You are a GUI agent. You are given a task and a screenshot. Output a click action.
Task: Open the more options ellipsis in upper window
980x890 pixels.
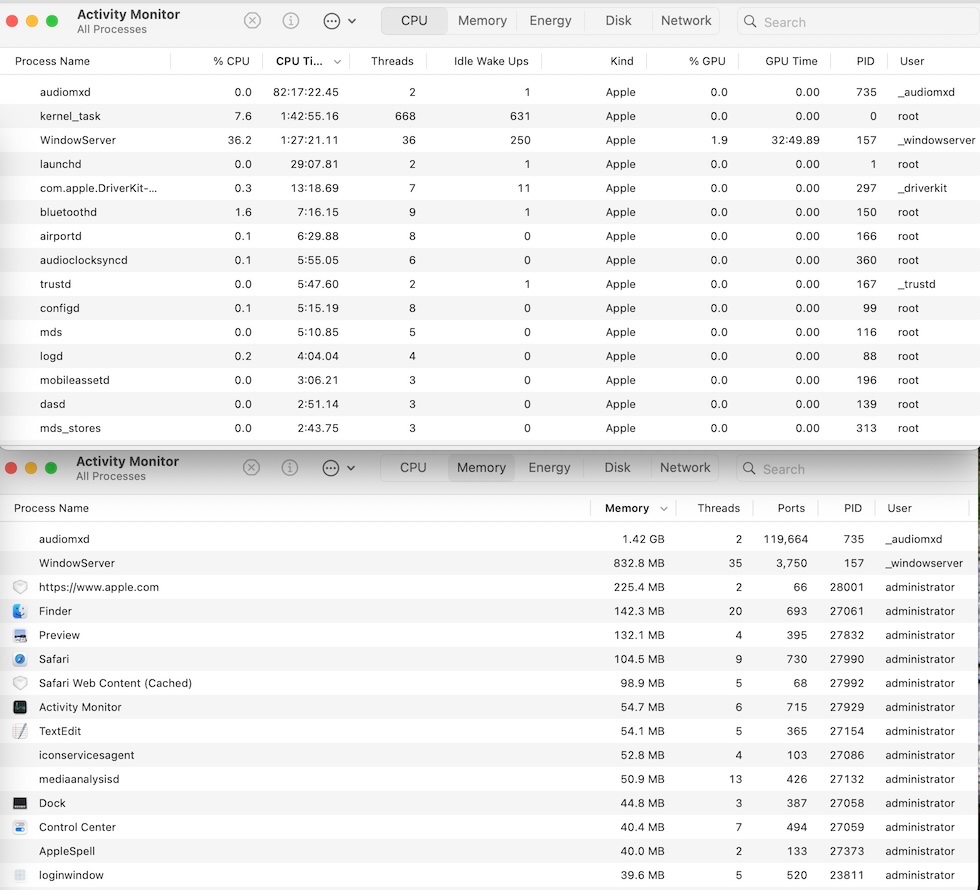coord(331,21)
